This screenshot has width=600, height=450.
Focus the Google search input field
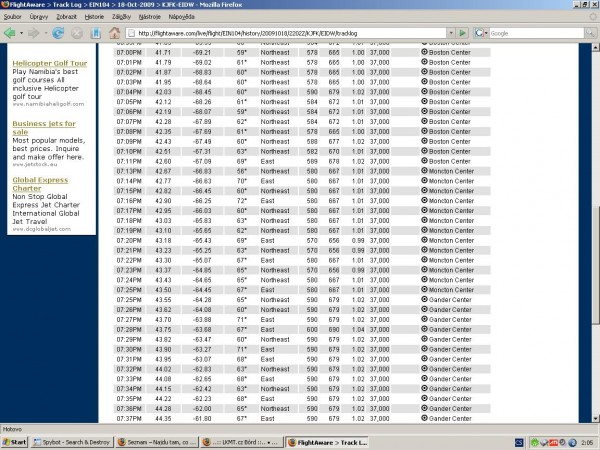click(x=536, y=33)
